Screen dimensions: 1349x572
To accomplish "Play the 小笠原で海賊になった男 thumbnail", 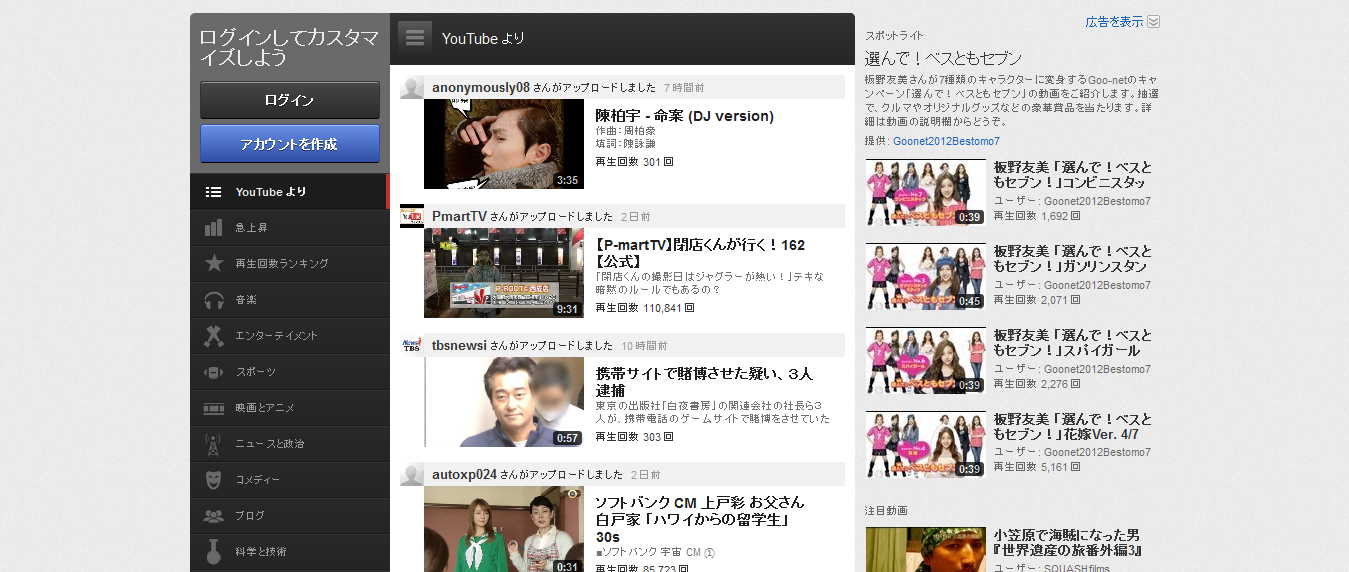I will 925,549.
